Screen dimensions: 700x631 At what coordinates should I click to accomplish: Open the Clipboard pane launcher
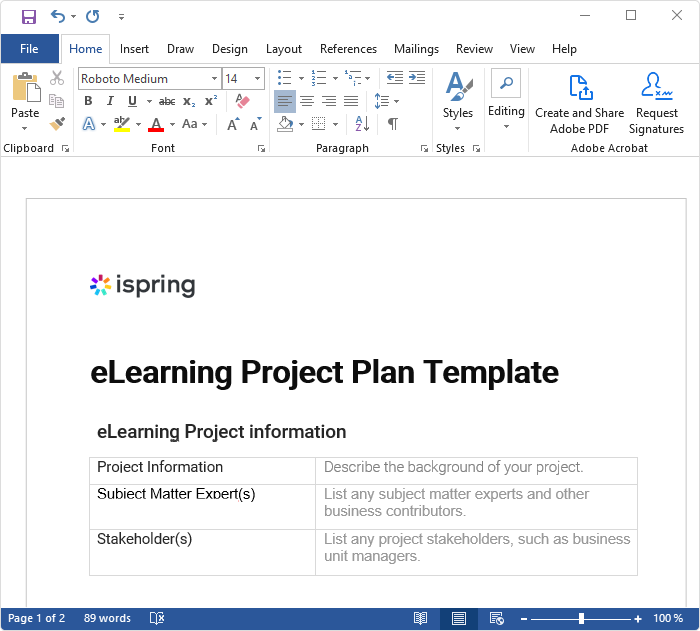point(66,149)
